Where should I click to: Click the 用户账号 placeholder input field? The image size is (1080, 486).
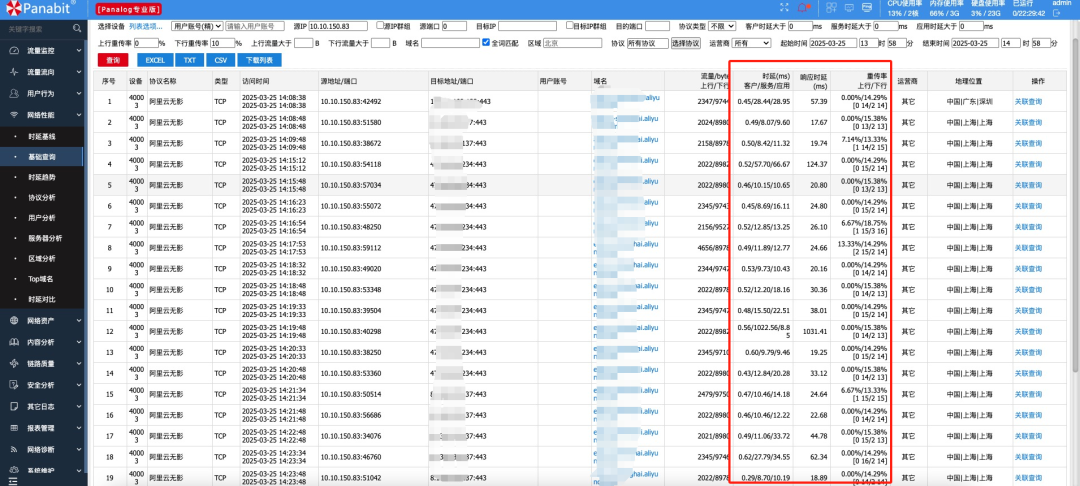point(255,25)
